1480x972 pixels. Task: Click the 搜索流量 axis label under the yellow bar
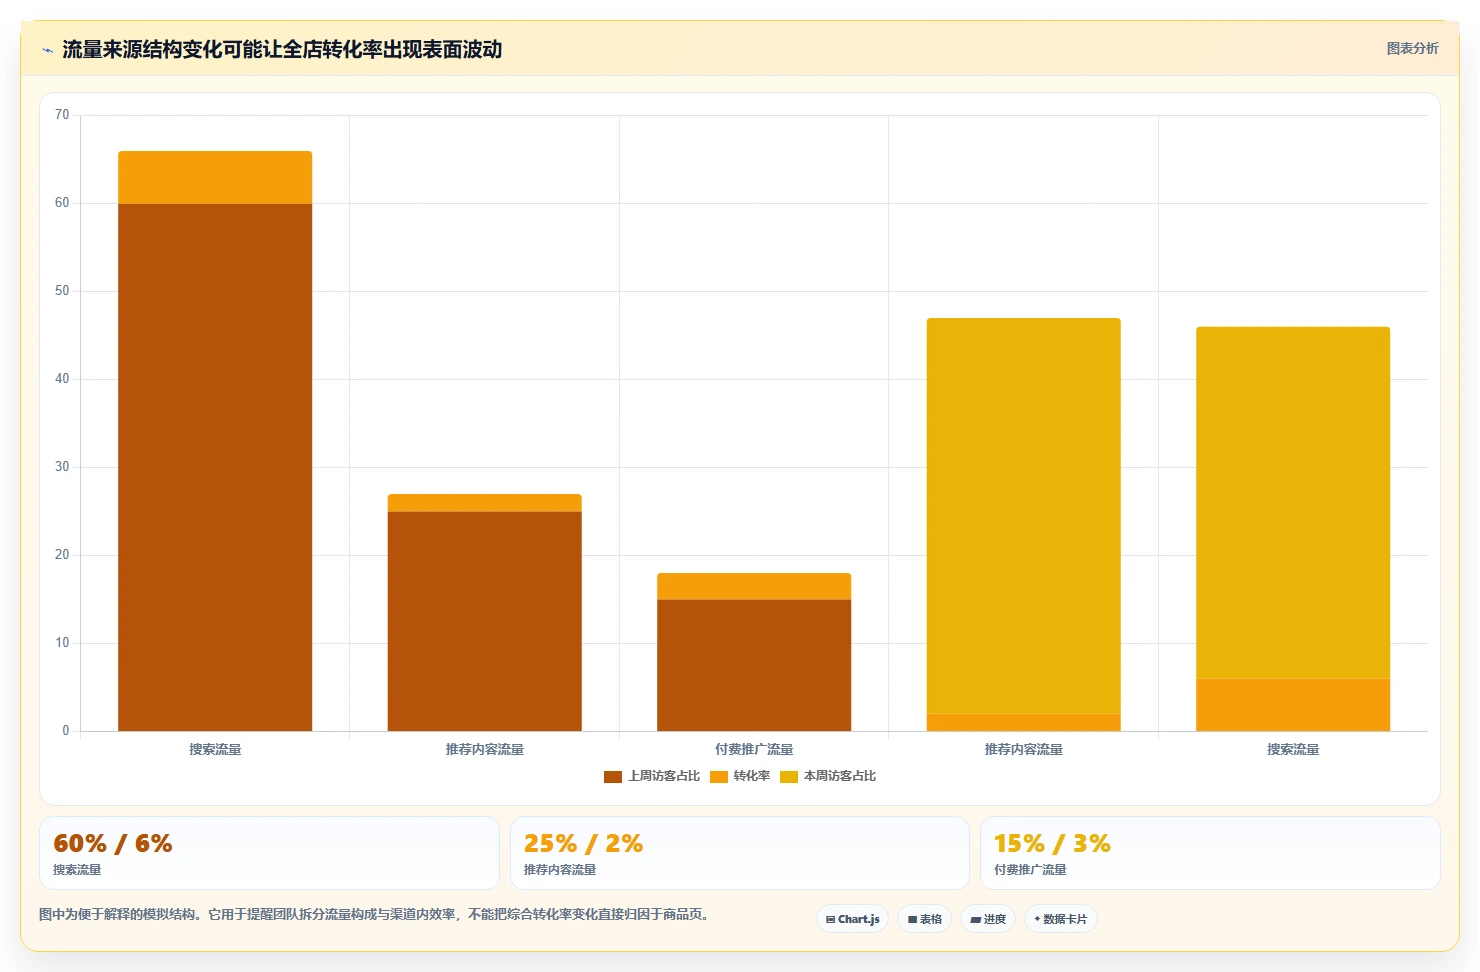coord(1293,750)
